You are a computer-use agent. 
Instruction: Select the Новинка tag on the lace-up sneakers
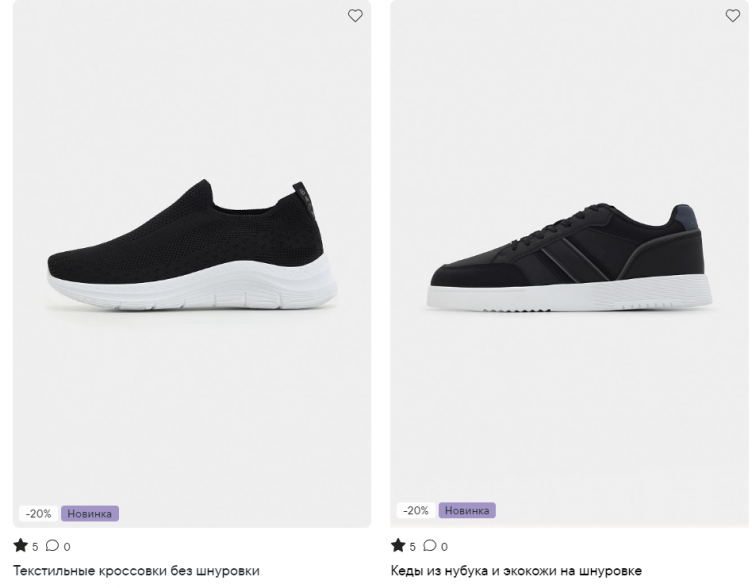tap(467, 511)
